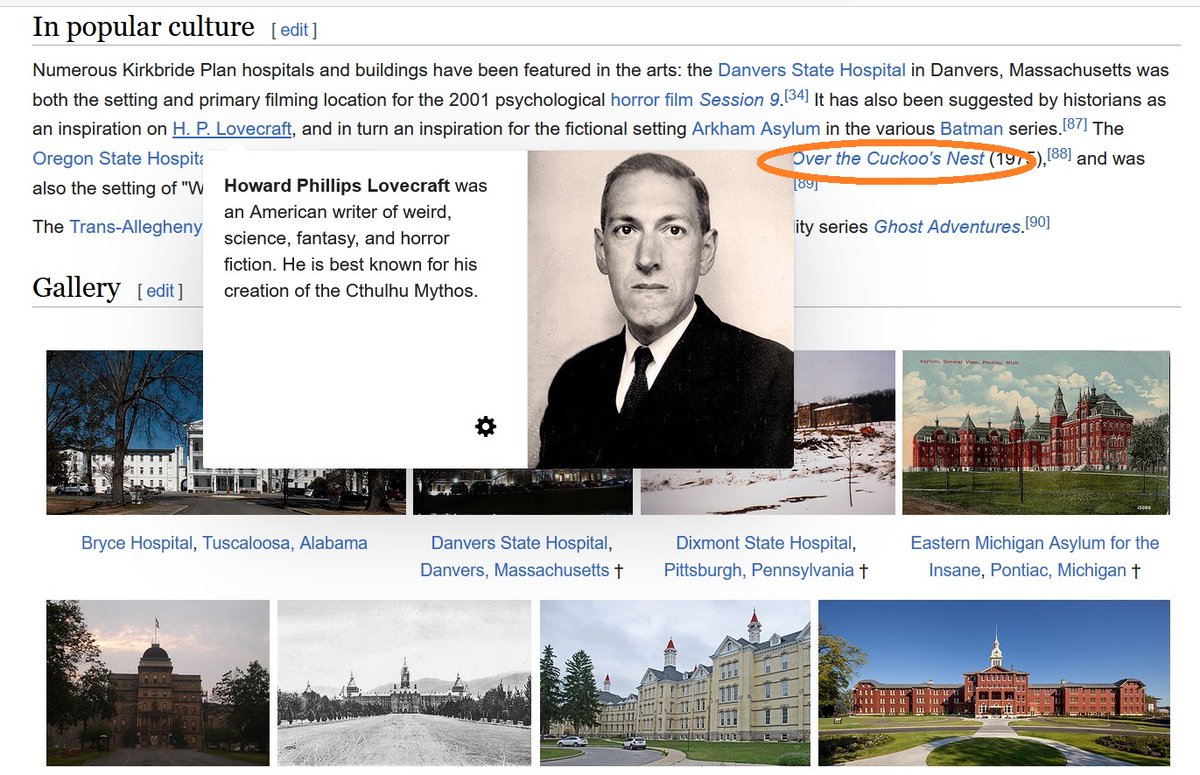Click the Pontiac, Michigan caption link
The image size is (1200, 775).
point(1058,570)
